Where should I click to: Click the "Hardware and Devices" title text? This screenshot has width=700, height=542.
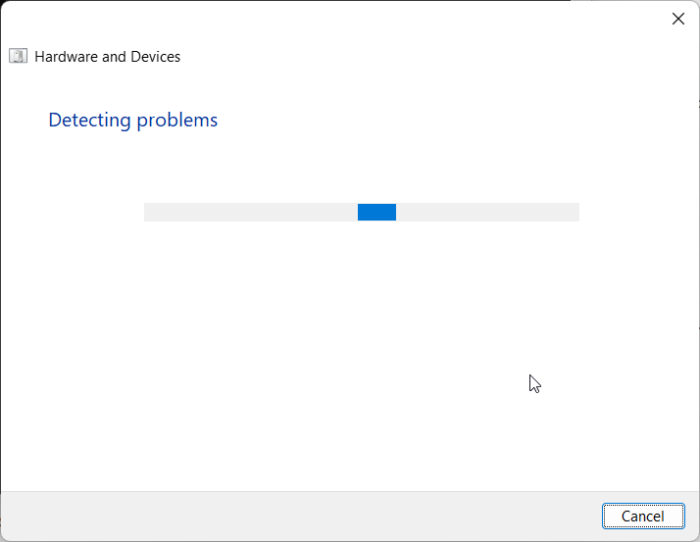coord(107,57)
